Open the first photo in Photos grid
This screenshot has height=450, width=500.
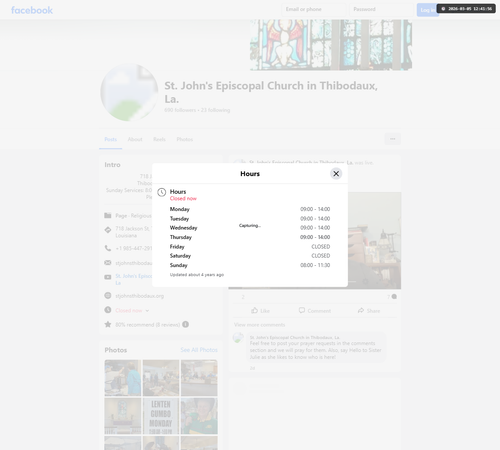(x=123, y=378)
